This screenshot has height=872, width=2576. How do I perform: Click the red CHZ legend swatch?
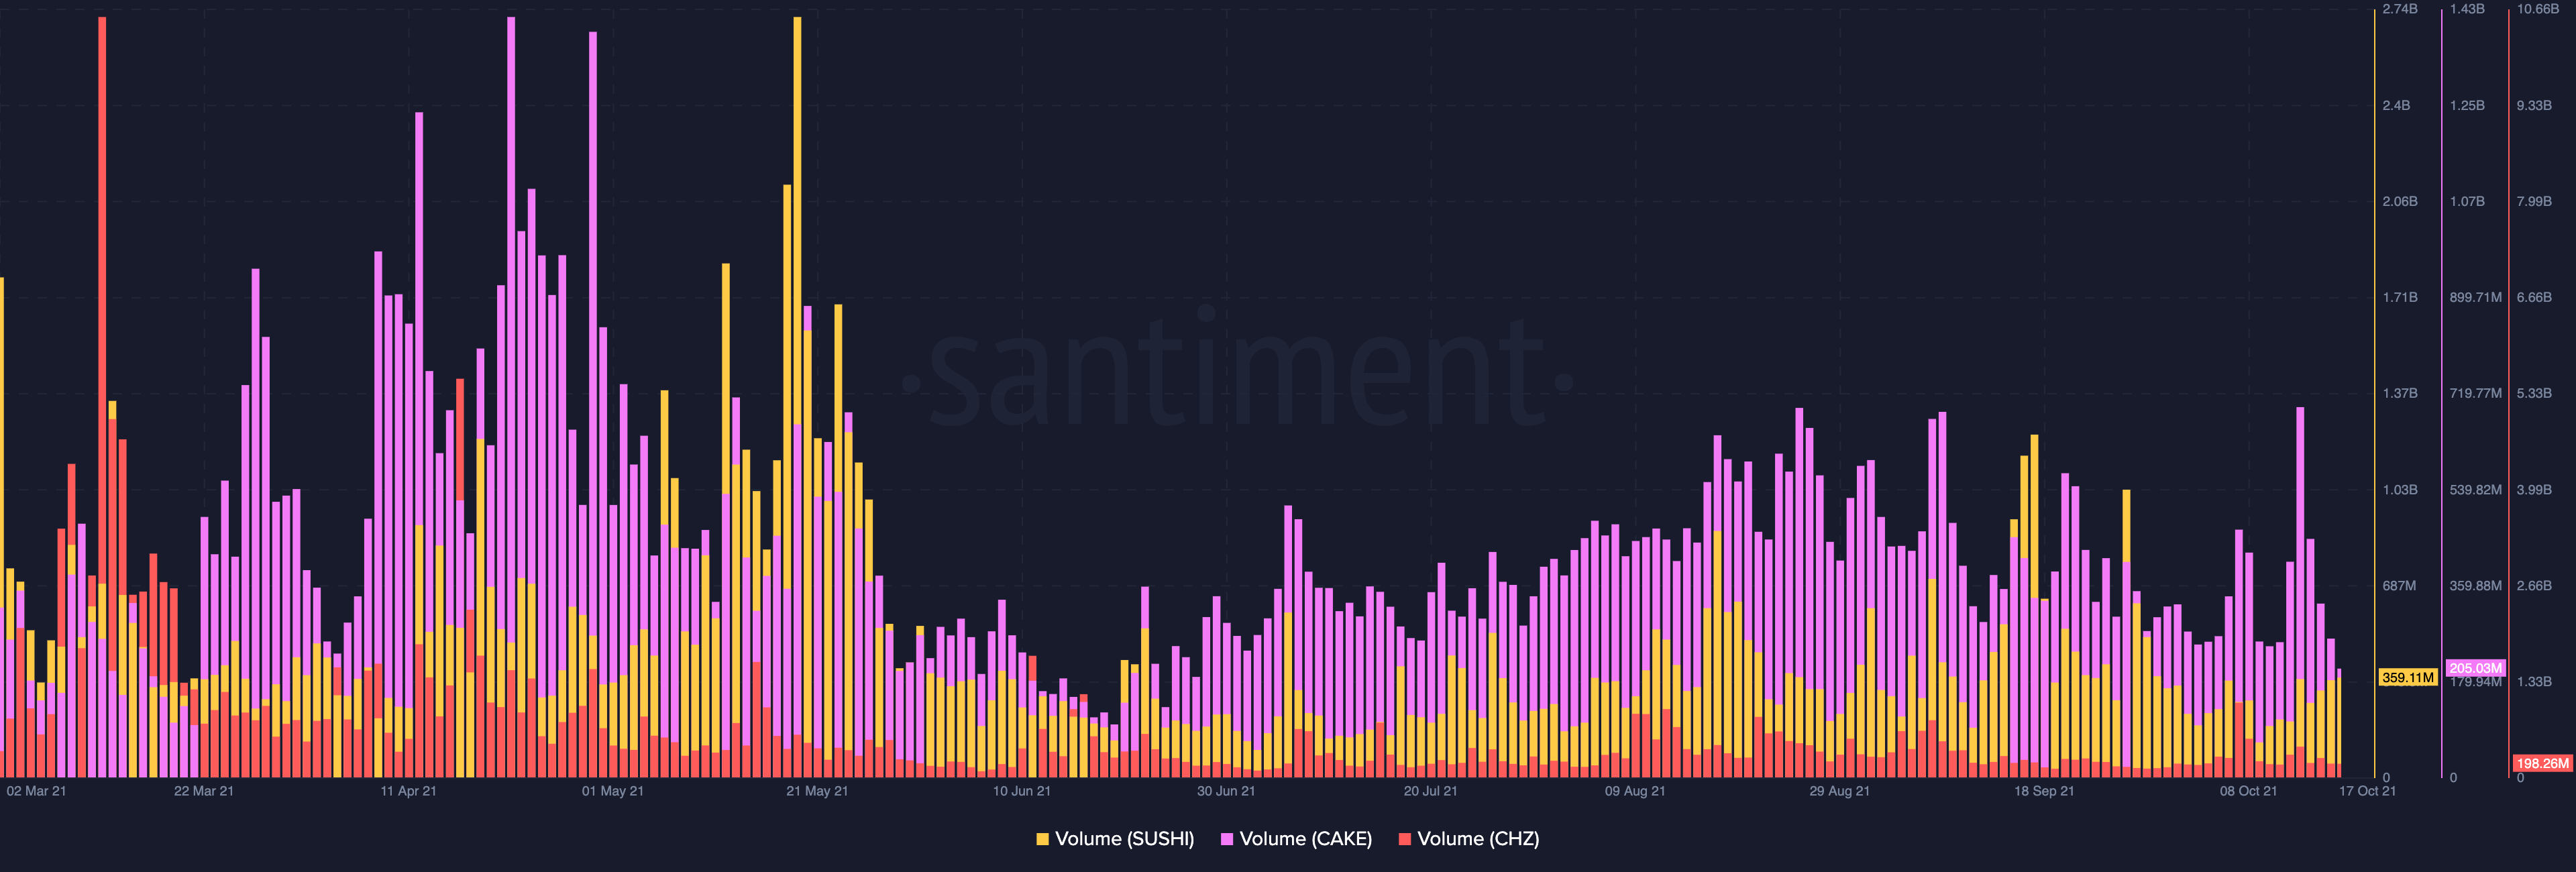click(x=1404, y=839)
